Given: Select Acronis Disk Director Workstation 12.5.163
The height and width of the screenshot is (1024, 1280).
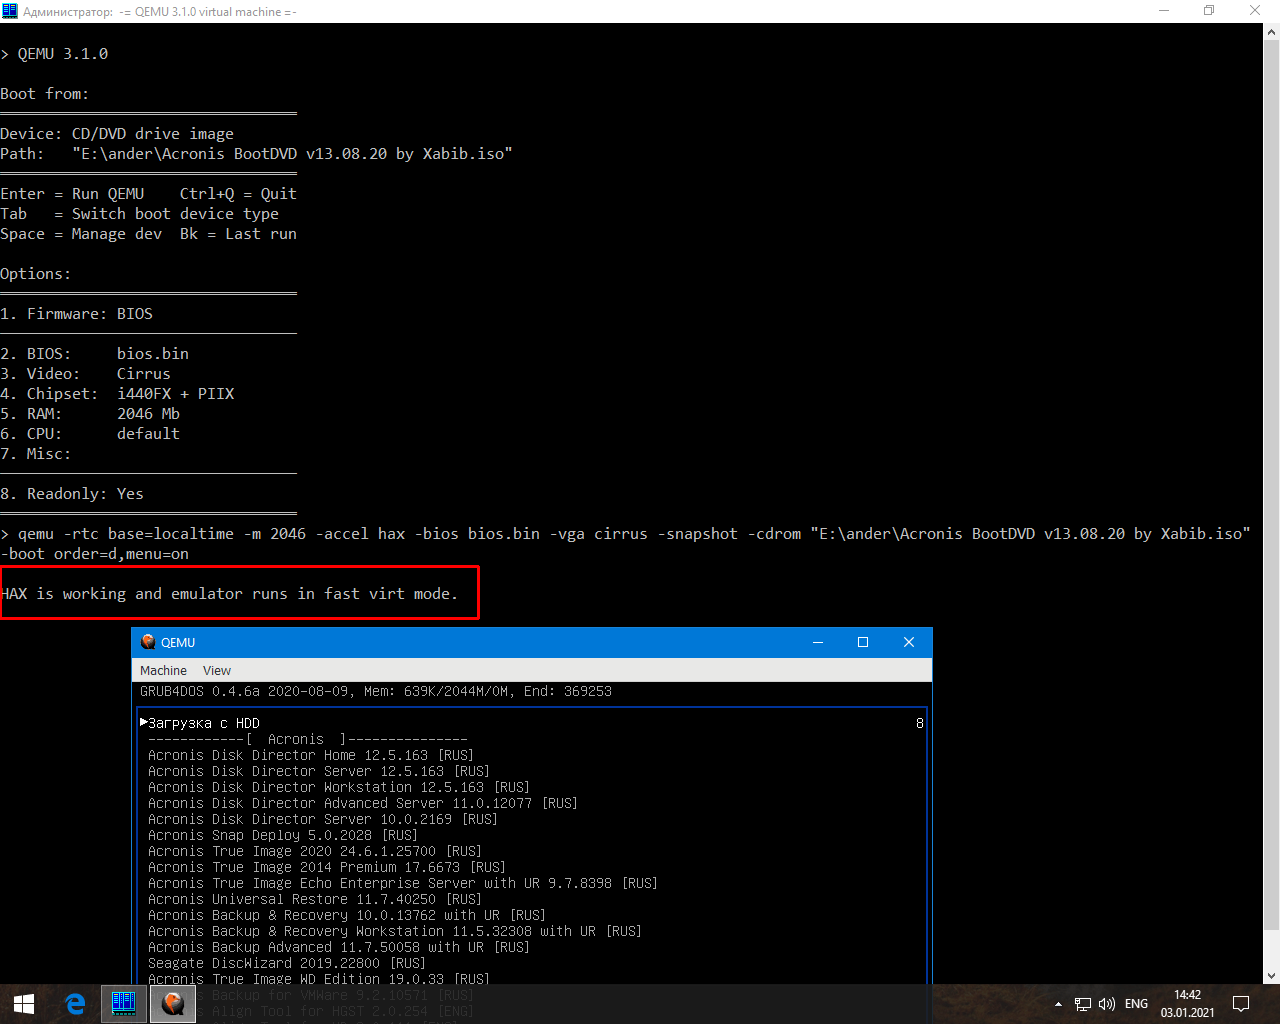Looking at the screenshot, I should [339, 787].
